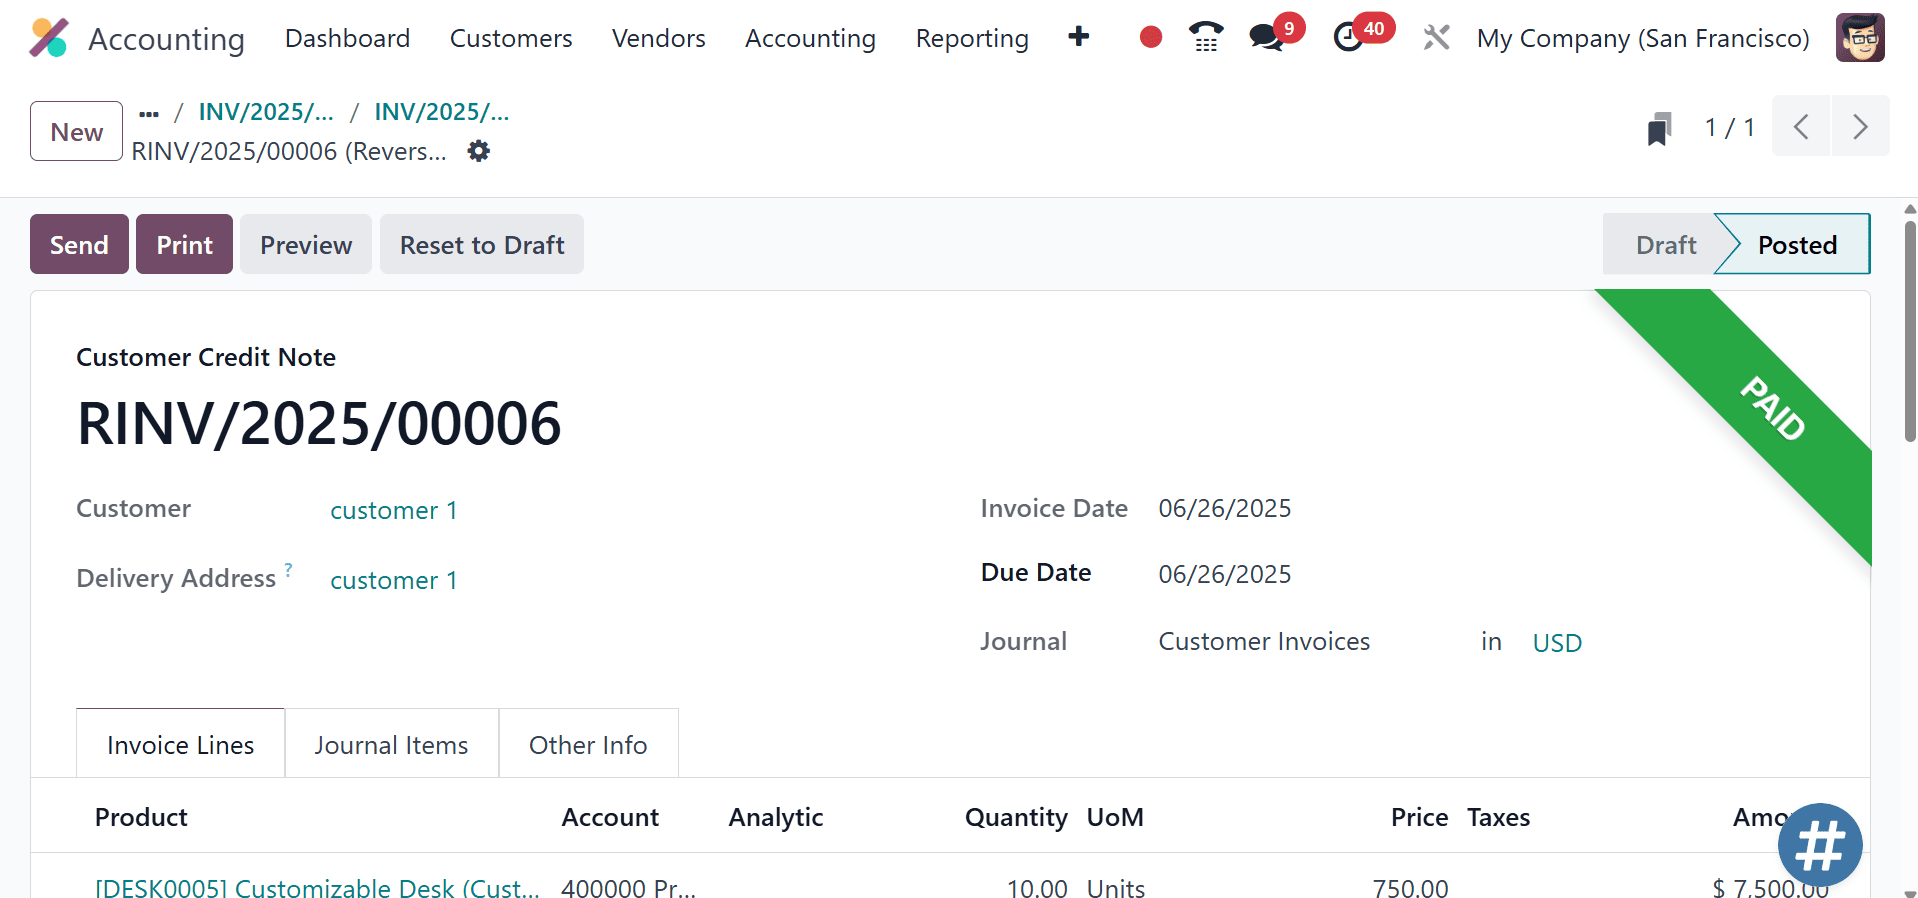Viewport: 1918px width, 898px height.
Task: Open the conversations chat icon with 9 badge
Action: click(1267, 37)
